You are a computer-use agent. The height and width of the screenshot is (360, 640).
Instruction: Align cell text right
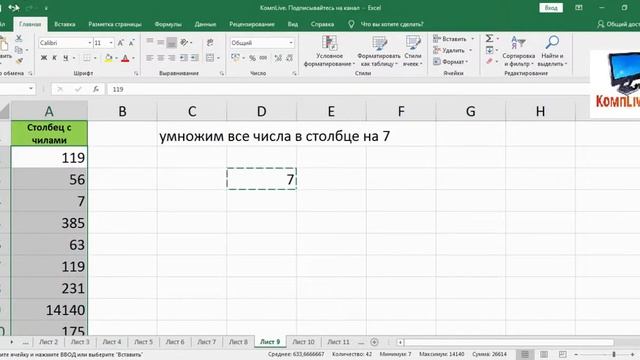172,58
